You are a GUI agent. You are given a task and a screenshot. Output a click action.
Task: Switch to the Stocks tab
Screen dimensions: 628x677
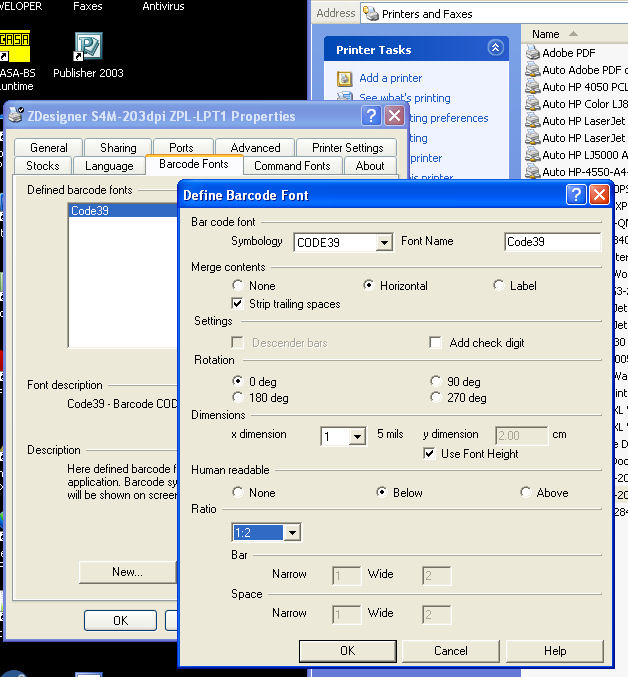(43, 166)
